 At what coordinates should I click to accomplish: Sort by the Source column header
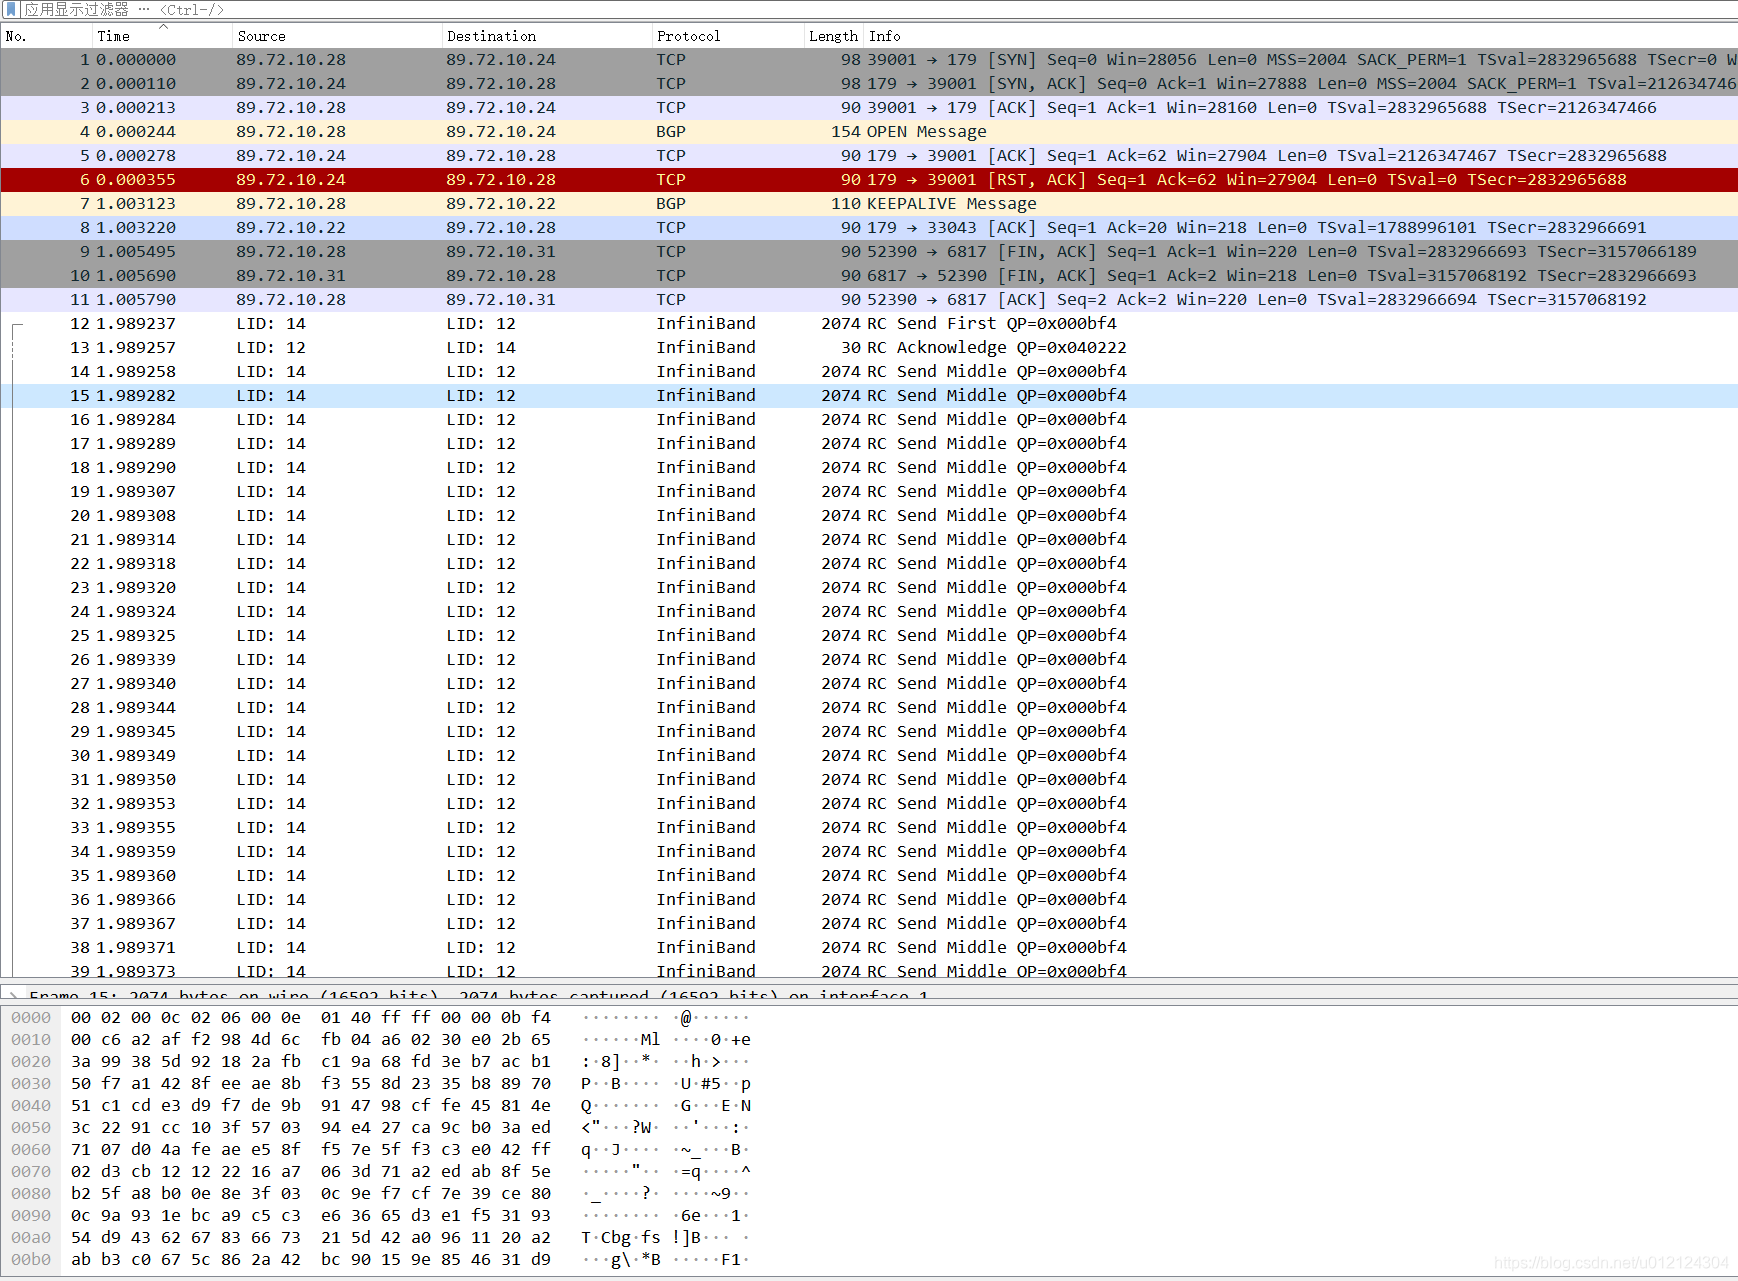coord(337,36)
